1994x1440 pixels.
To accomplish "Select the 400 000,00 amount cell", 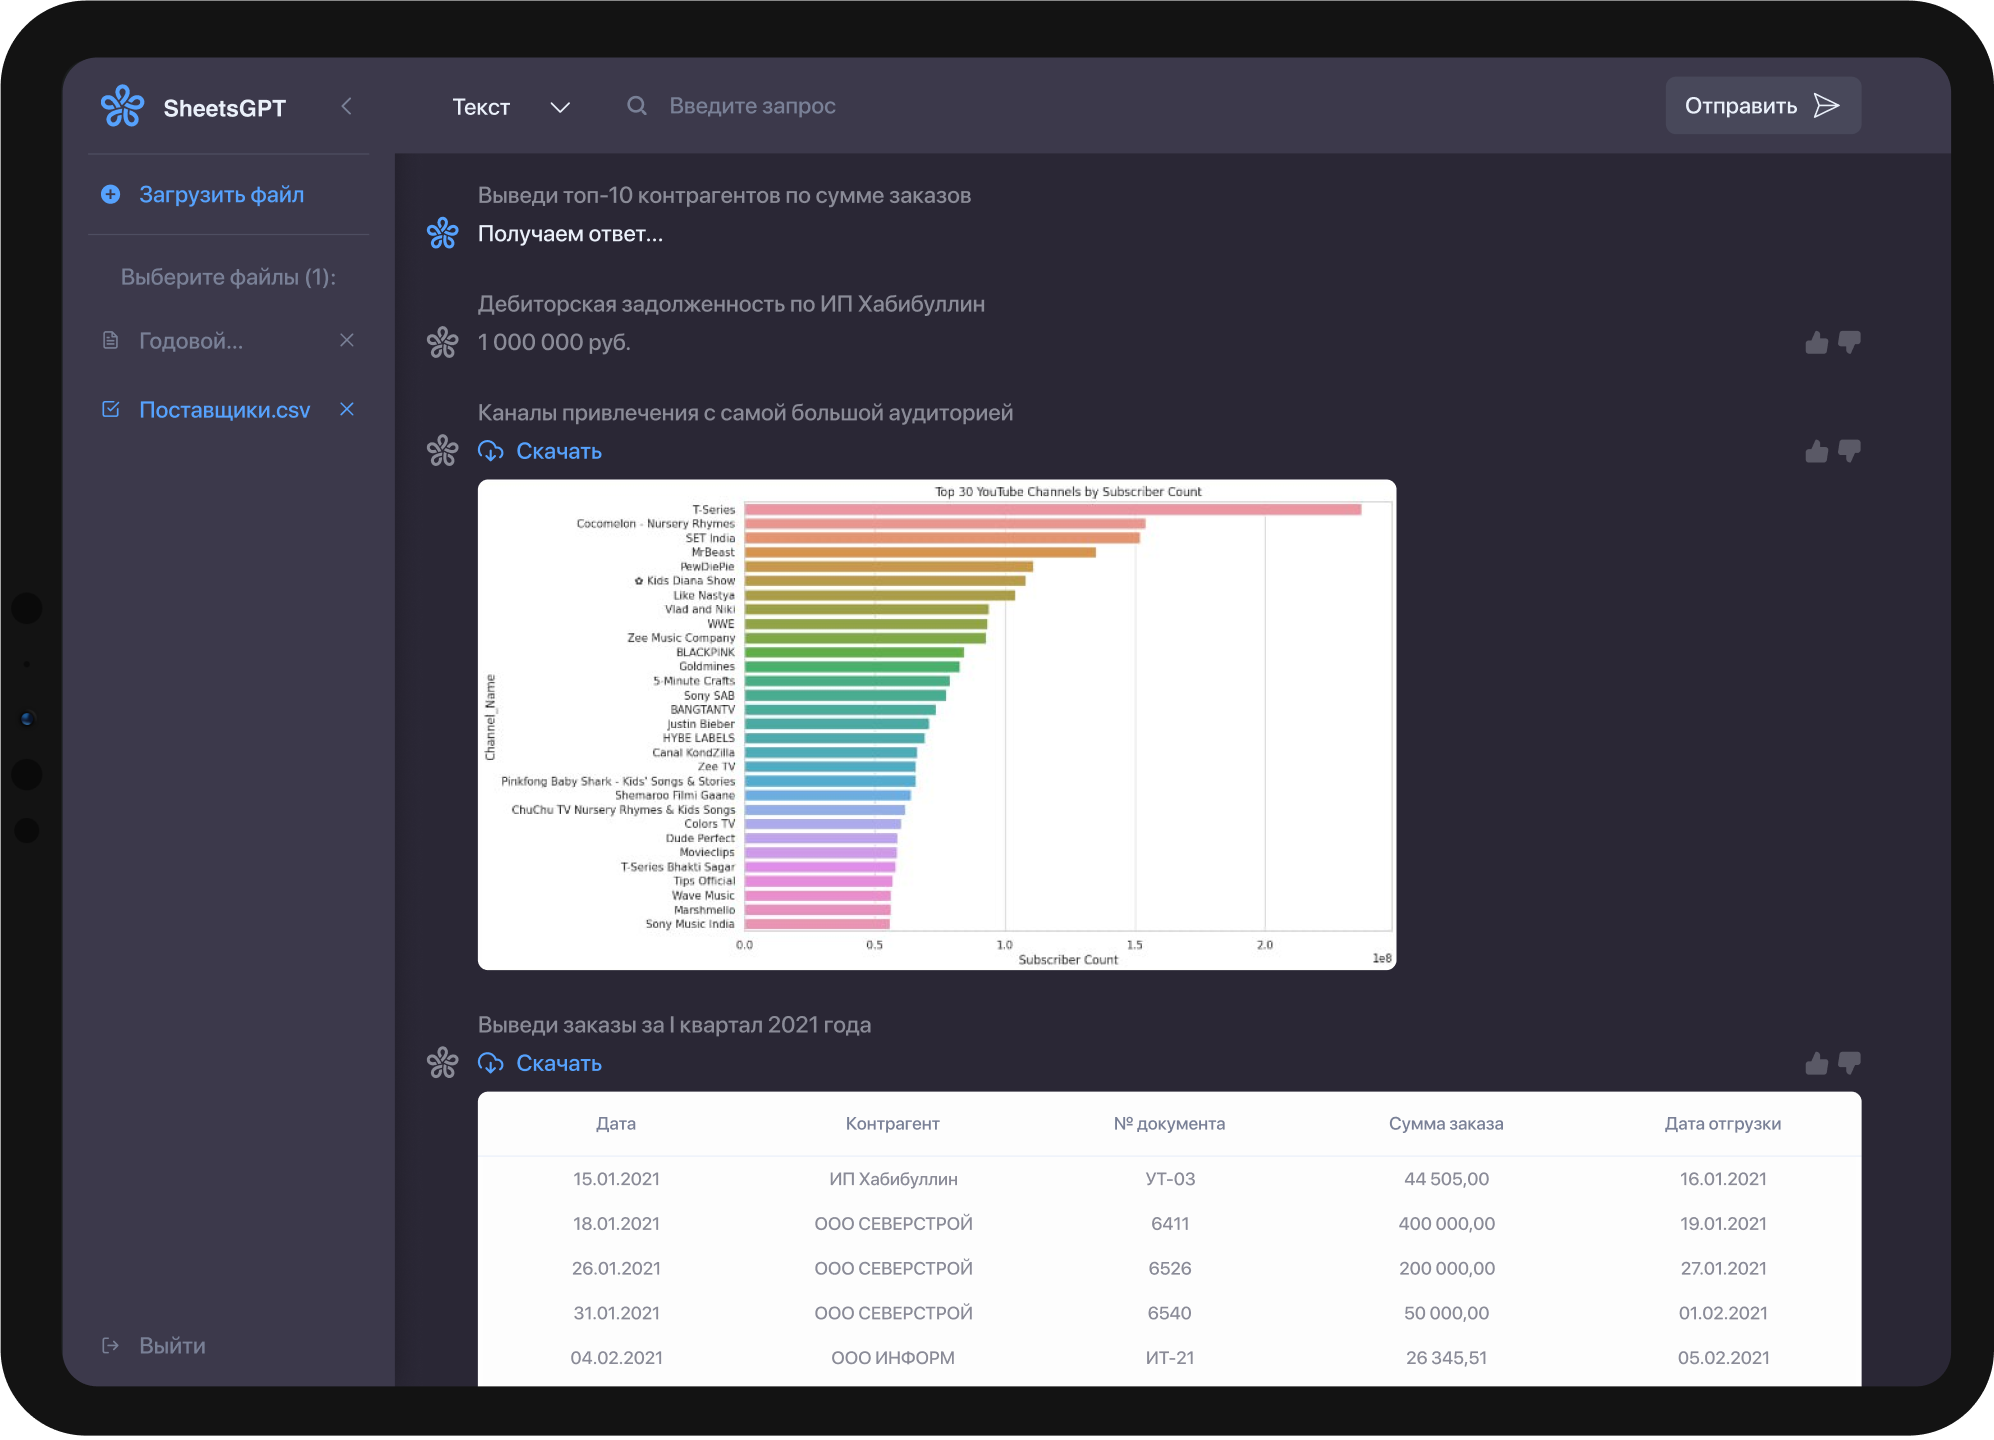I will 1447,1224.
